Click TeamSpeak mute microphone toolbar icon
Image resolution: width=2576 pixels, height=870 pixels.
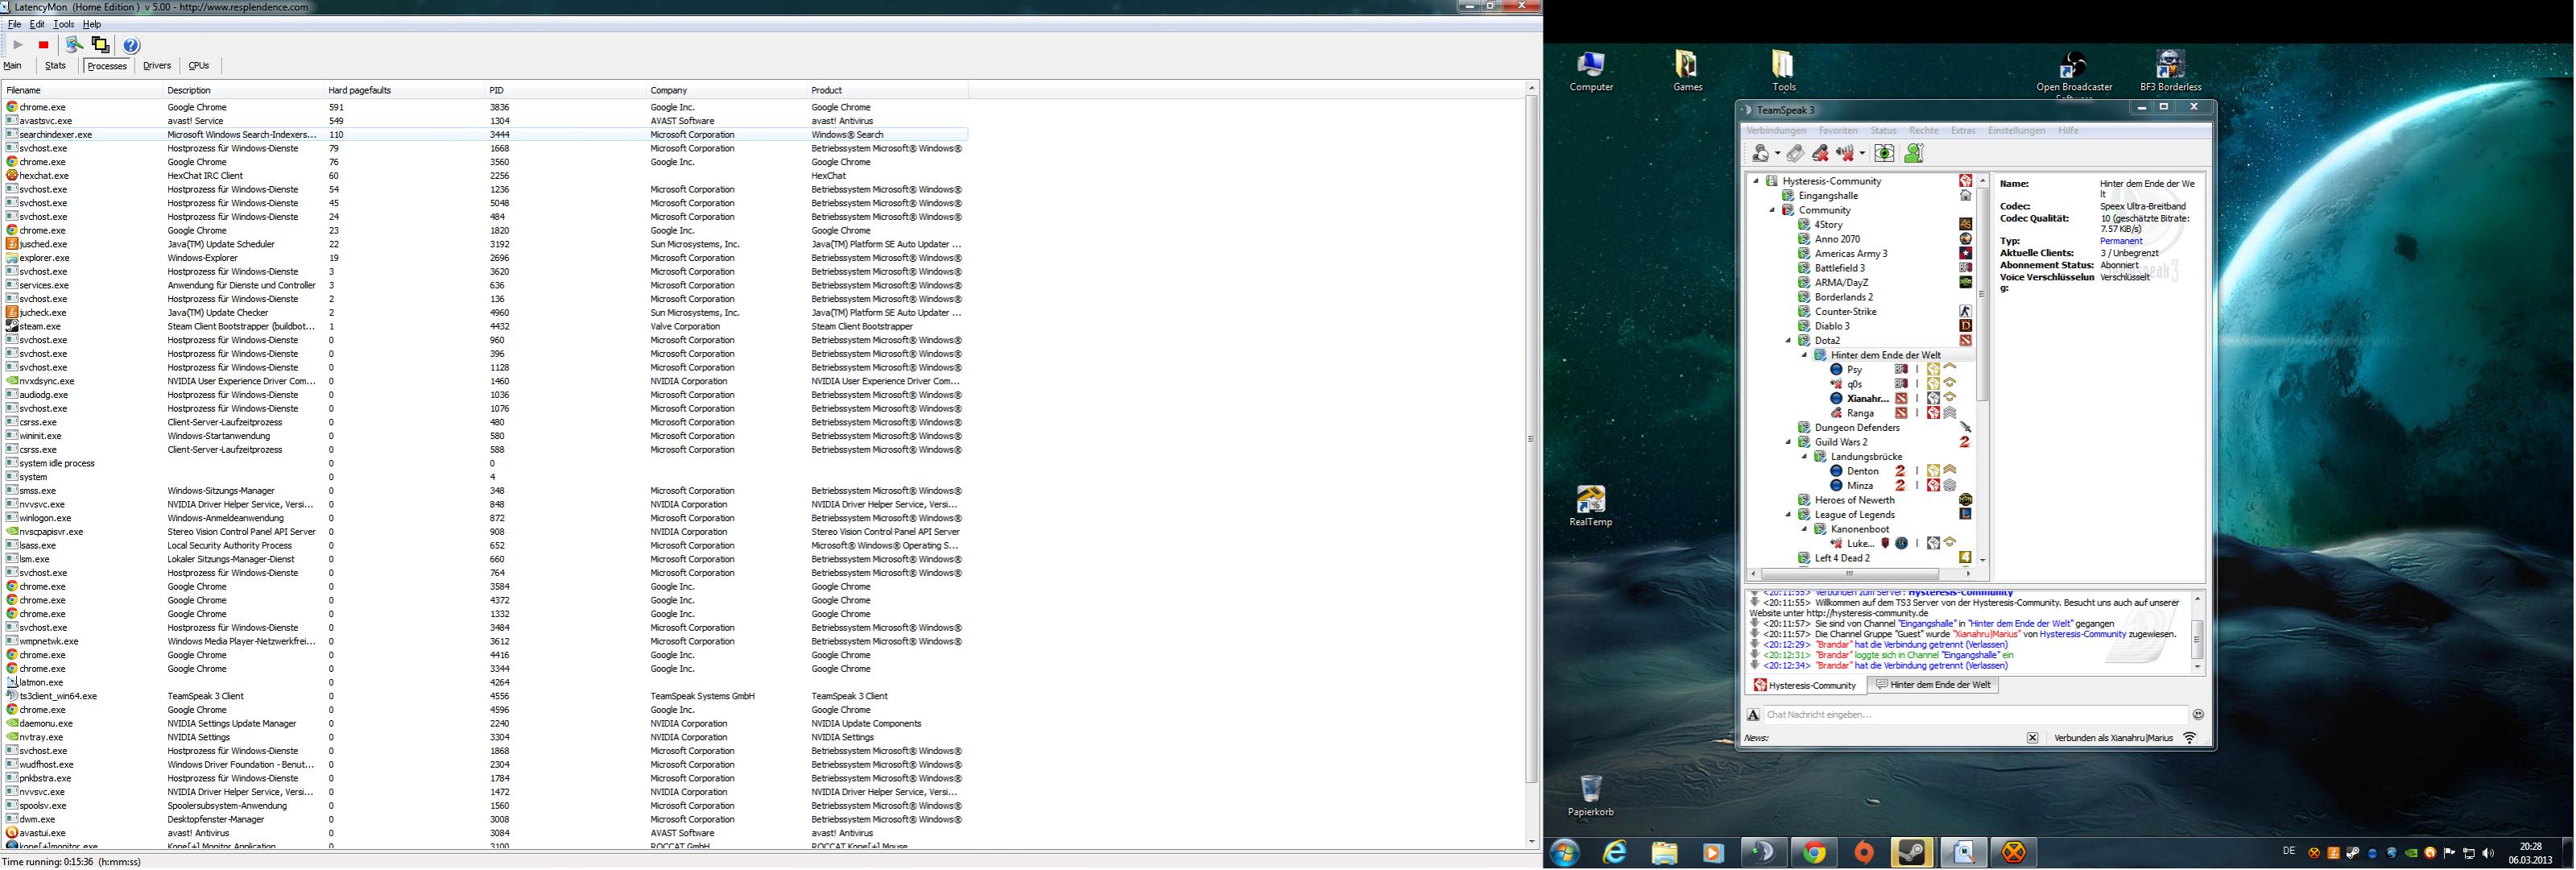coord(1820,153)
